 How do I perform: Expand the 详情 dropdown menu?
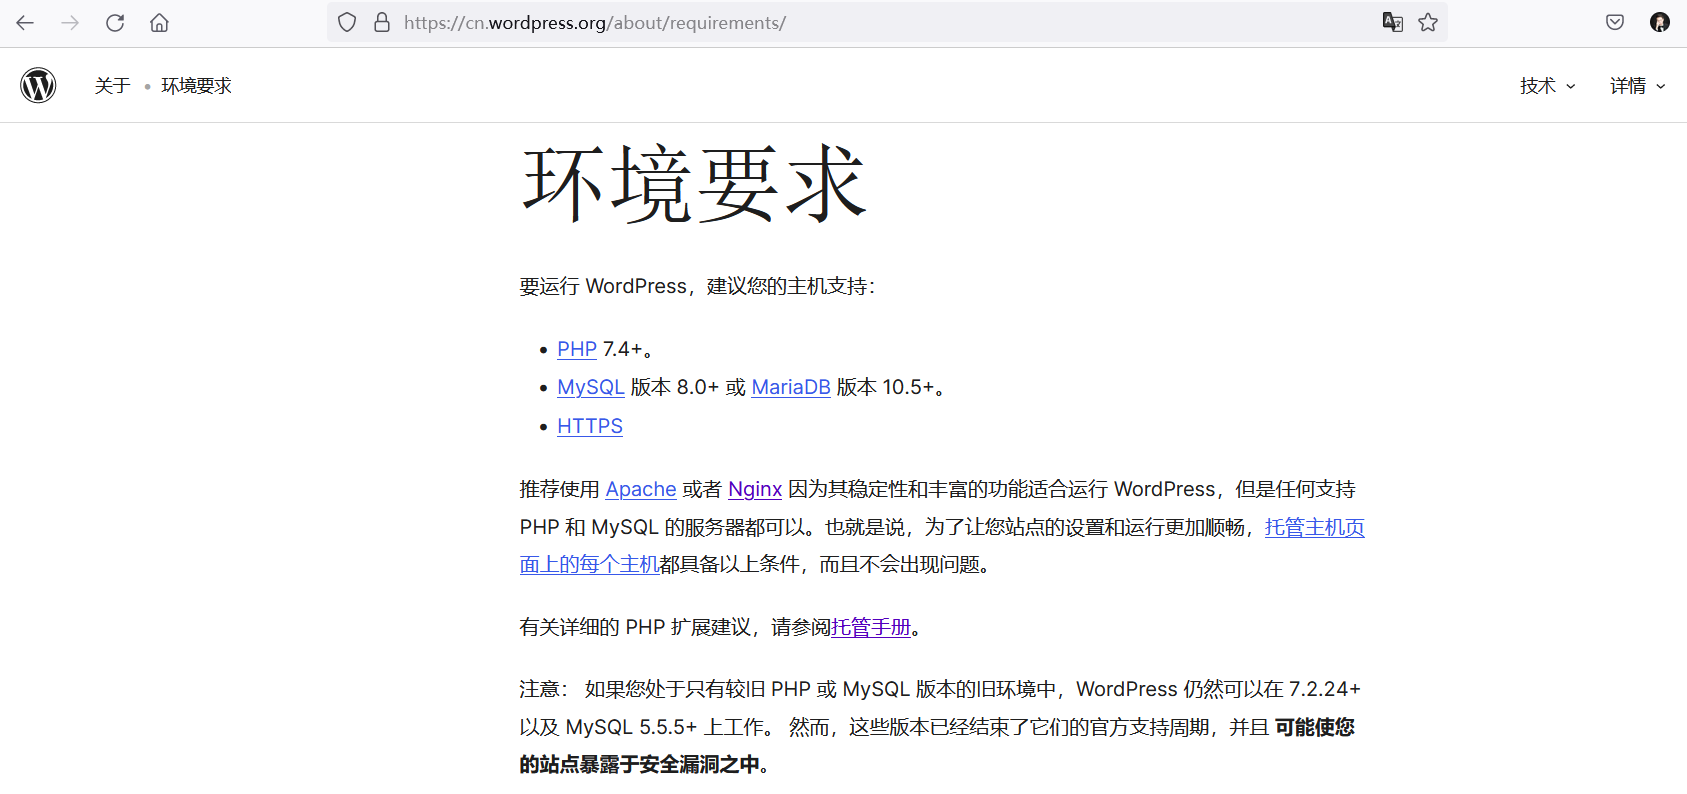1637,86
